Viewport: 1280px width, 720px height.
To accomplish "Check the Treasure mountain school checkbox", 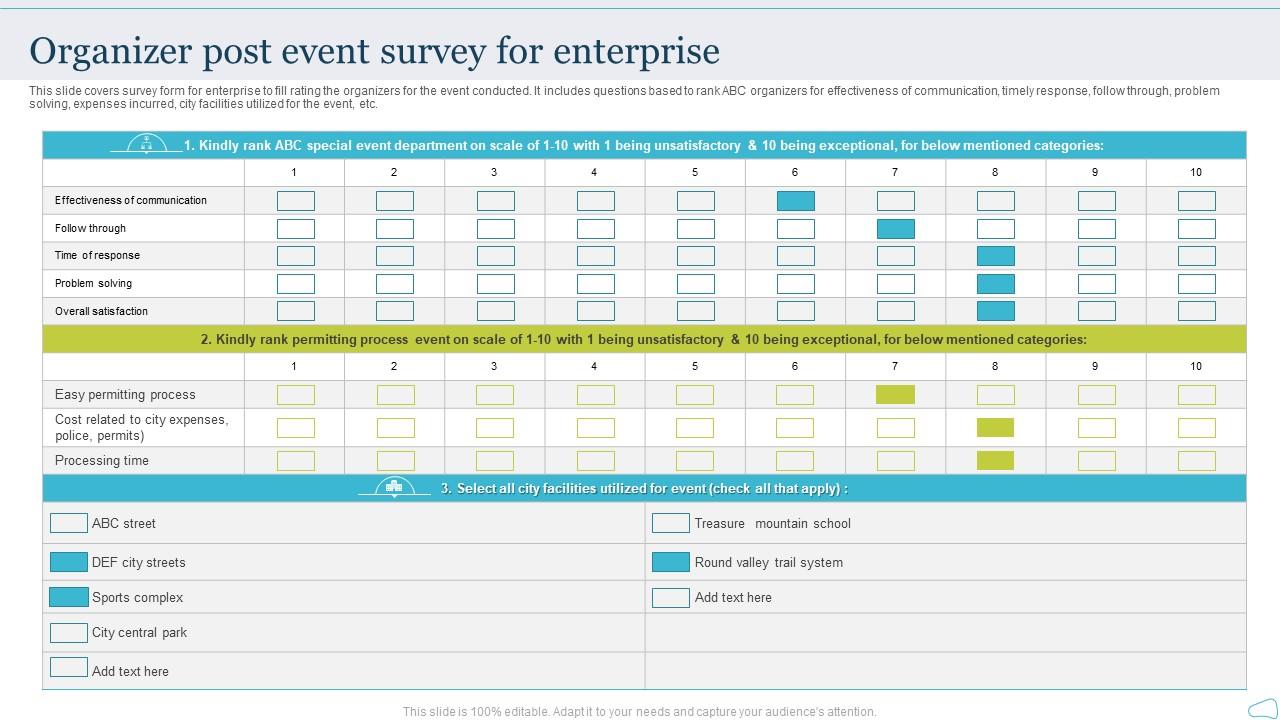I will (x=670, y=522).
